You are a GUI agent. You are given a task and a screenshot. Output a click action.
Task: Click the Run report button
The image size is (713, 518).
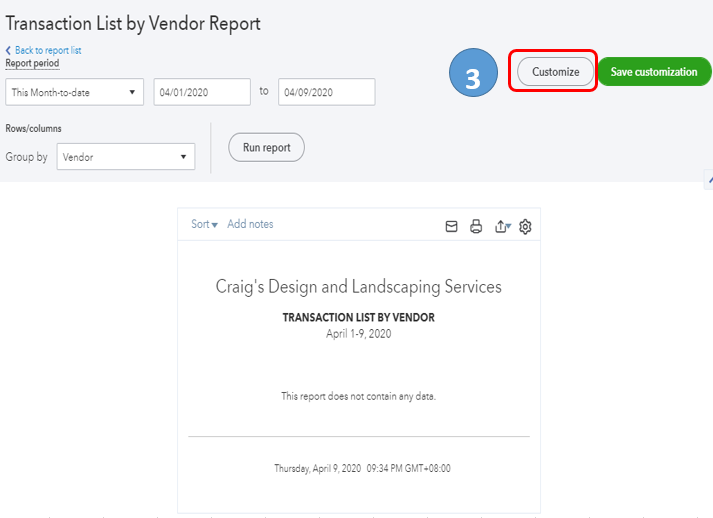click(x=266, y=147)
